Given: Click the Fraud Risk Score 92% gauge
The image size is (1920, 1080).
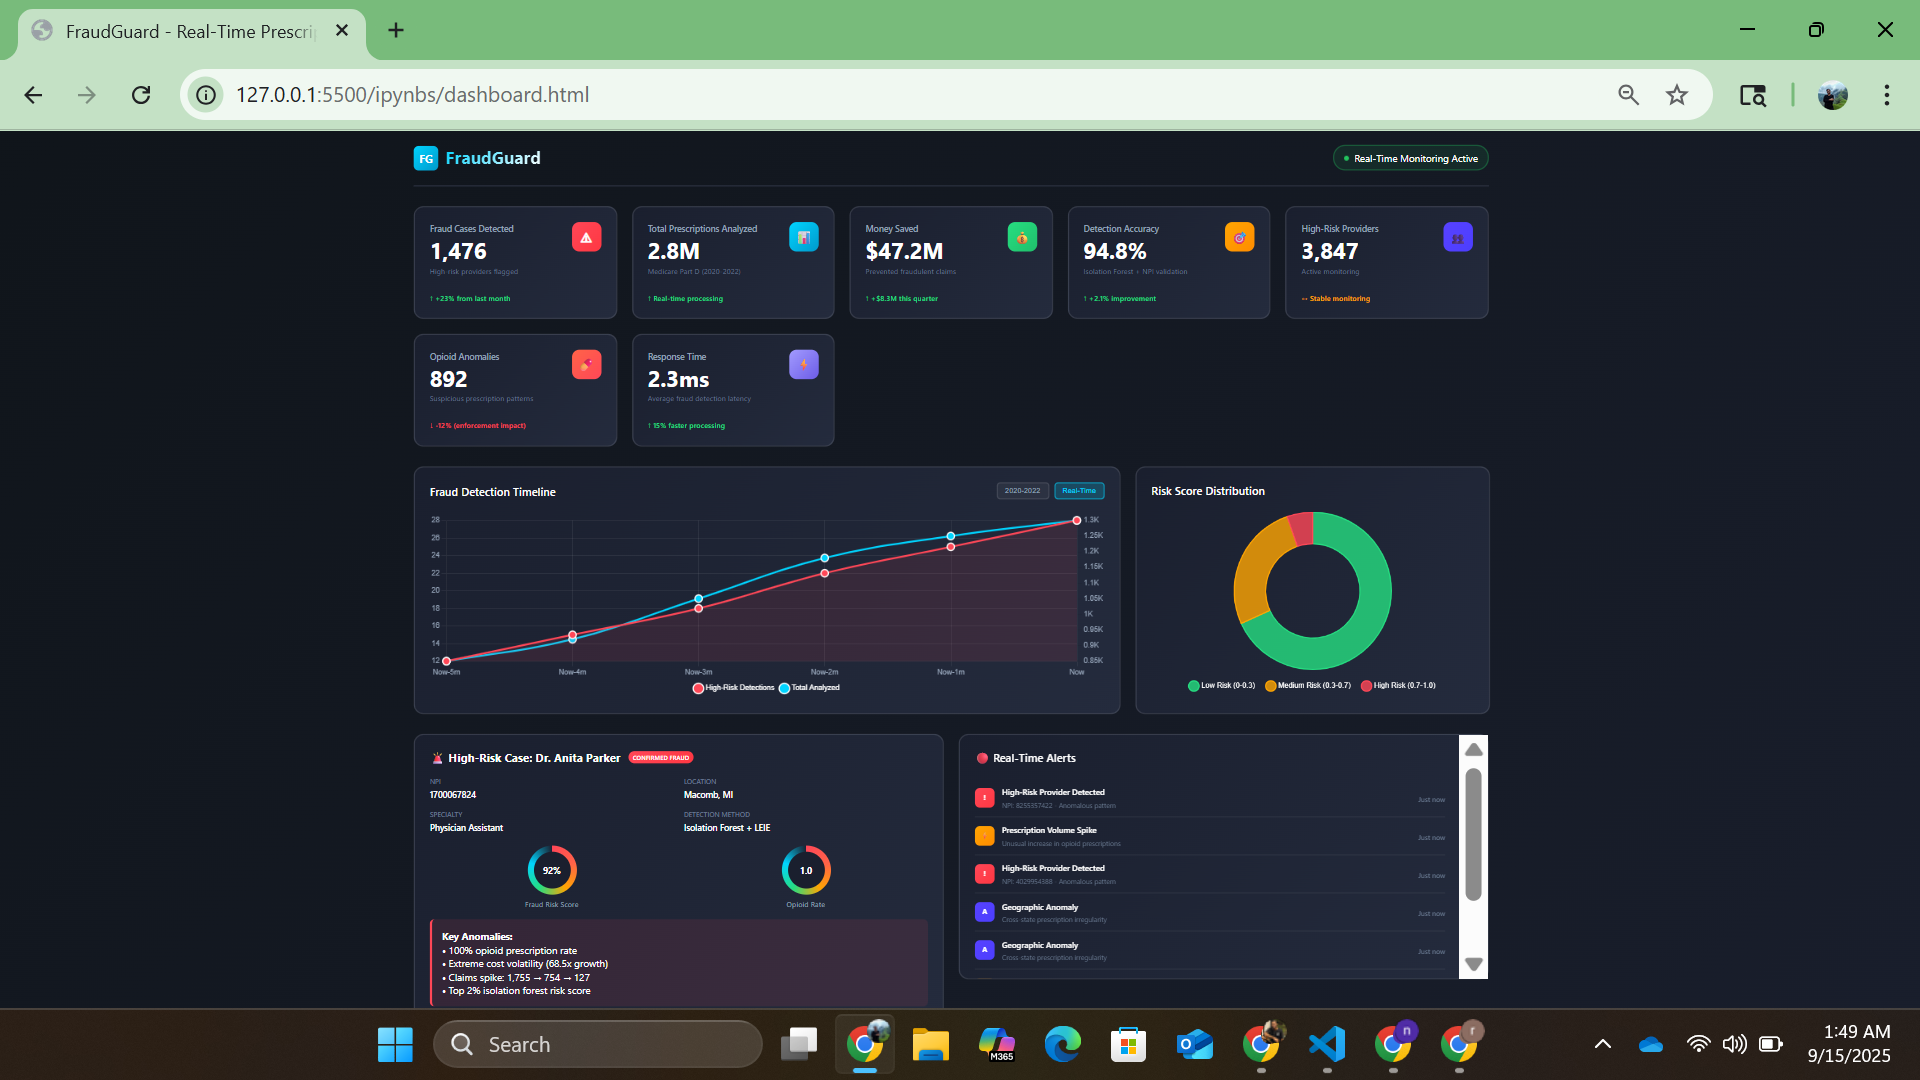Looking at the screenshot, I should click(552, 870).
